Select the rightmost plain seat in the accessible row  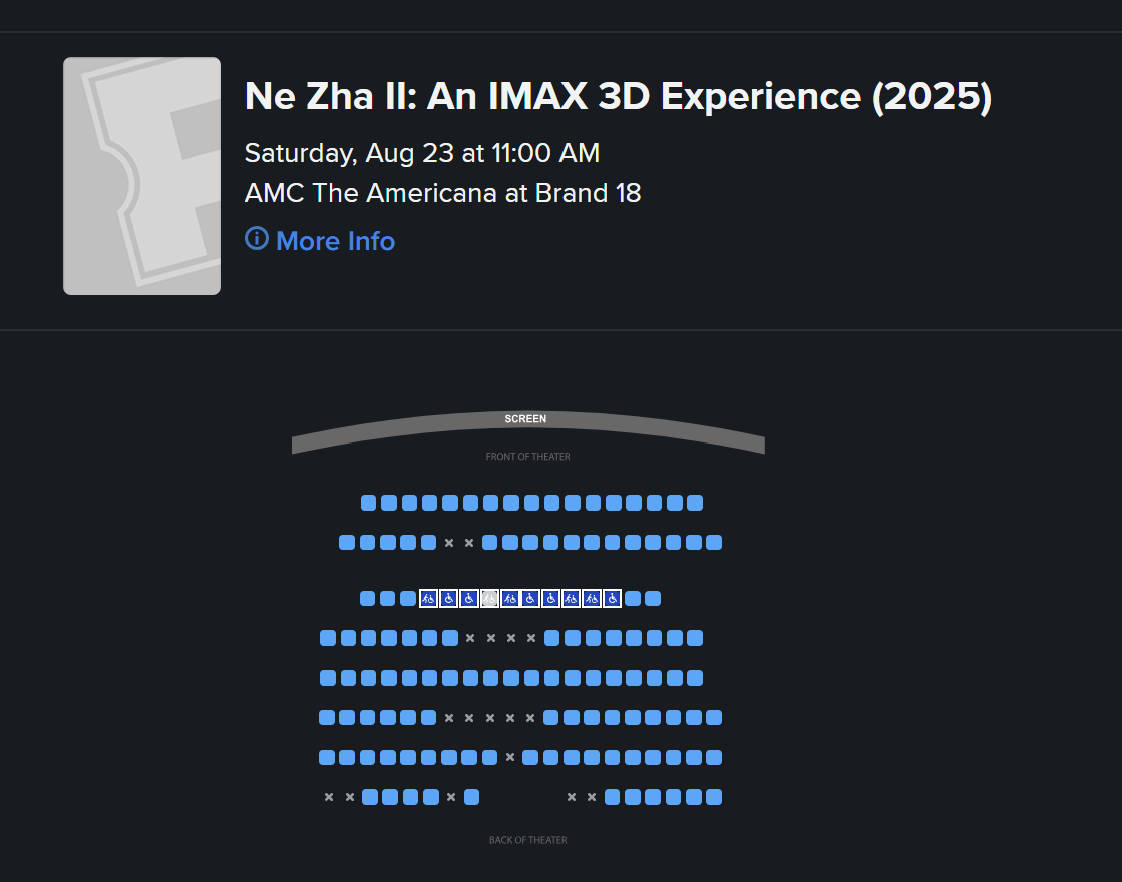tap(653, 599)
